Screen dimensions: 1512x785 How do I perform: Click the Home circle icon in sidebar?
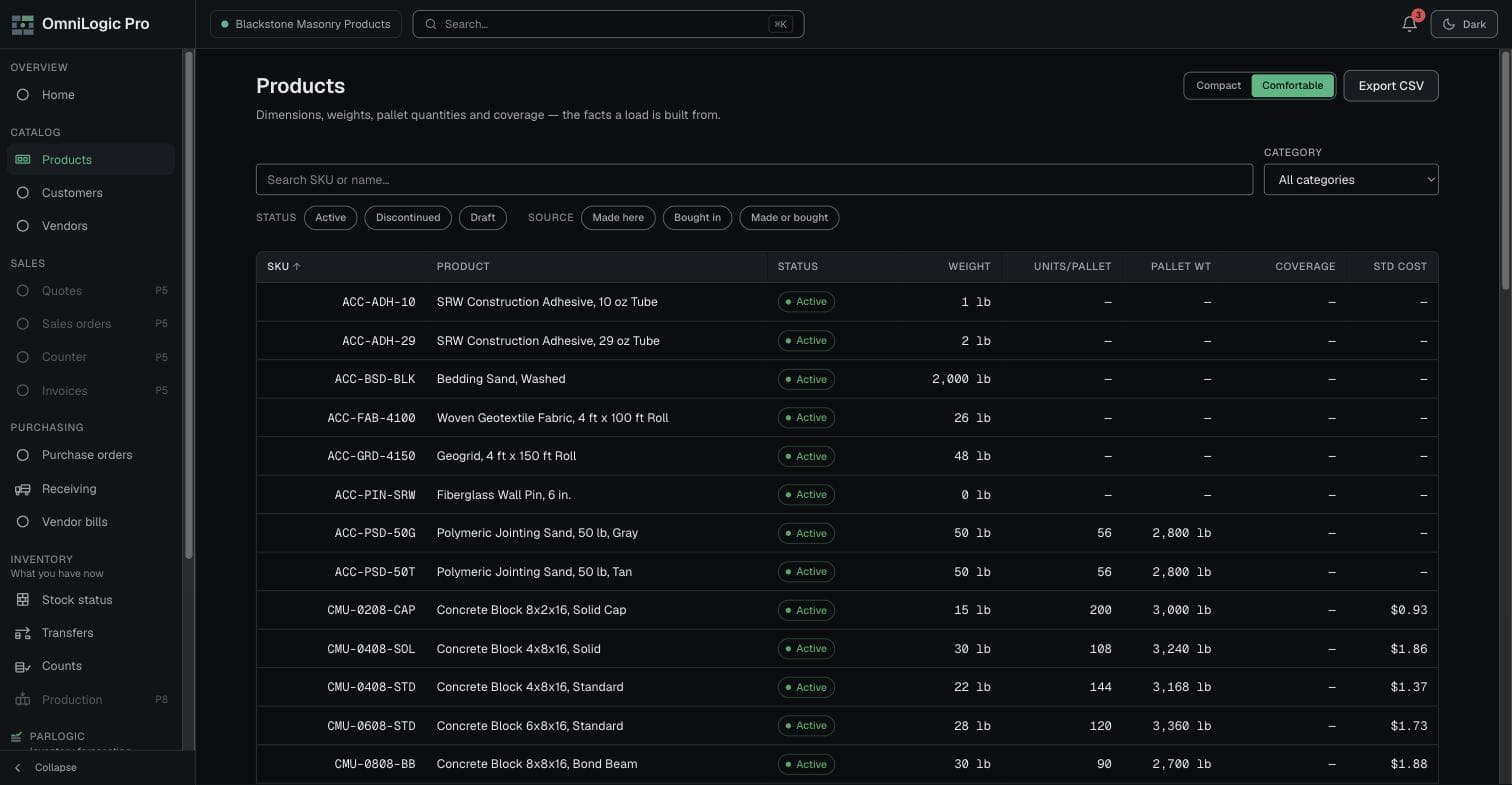tap(23, 95)
